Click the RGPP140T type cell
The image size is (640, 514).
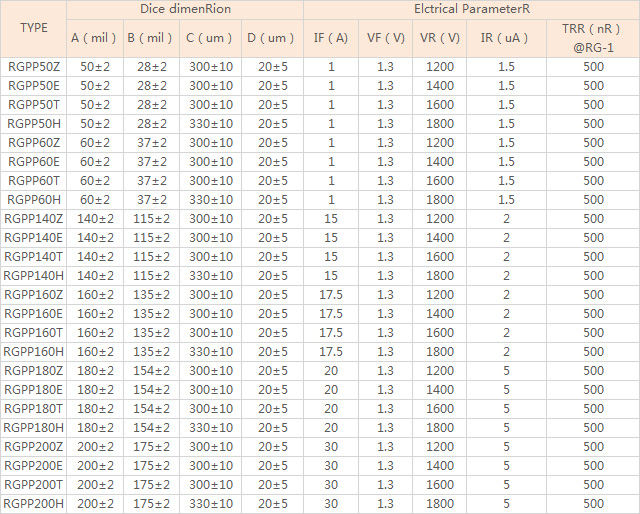point(34,256)
